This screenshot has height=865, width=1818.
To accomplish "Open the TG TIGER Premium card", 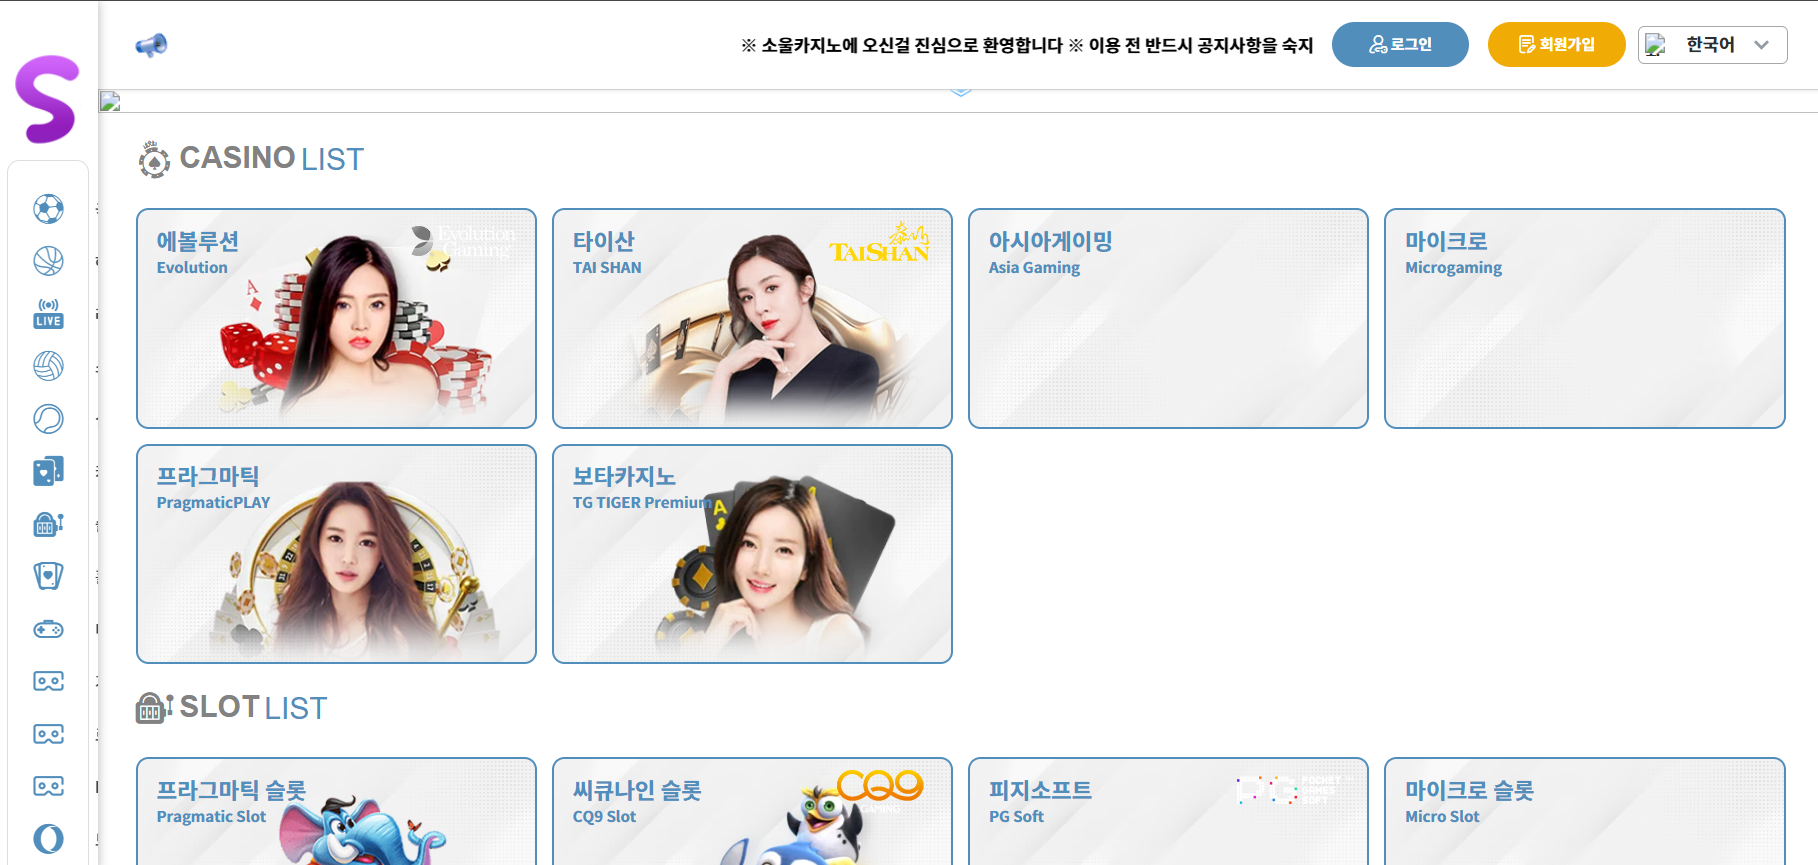I will (752, 554).
